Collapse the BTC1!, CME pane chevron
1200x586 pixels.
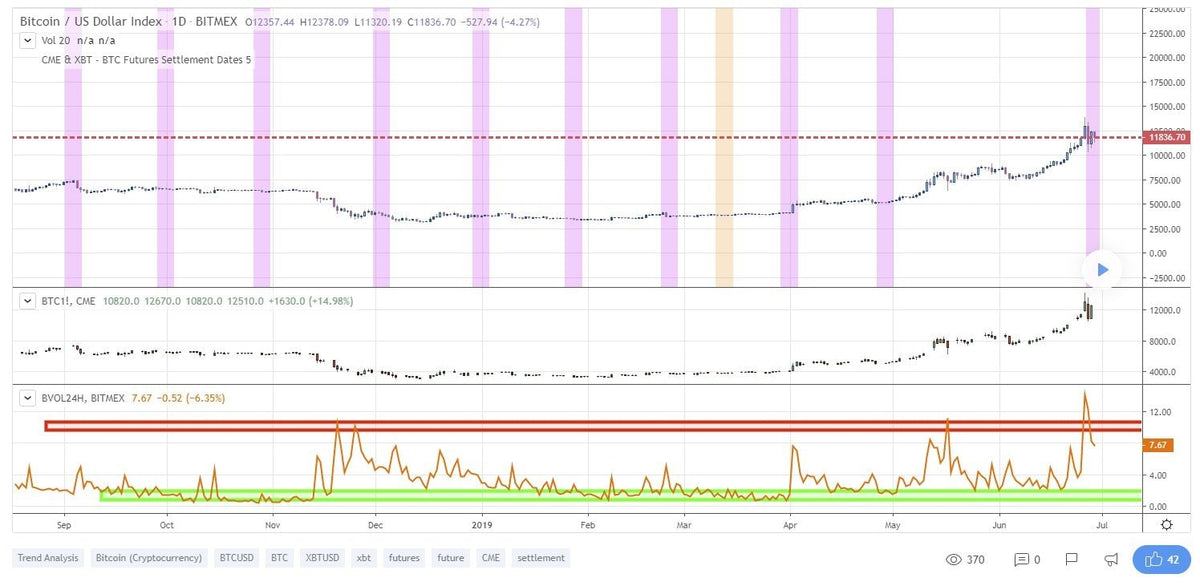point(26,299)
